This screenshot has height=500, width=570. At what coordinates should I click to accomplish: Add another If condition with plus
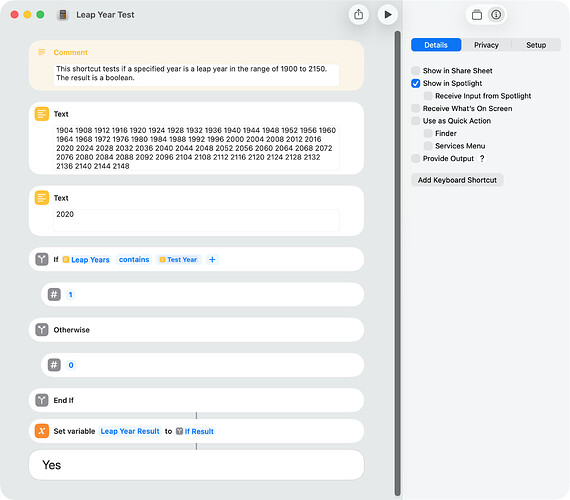click(x=212, y=259)
